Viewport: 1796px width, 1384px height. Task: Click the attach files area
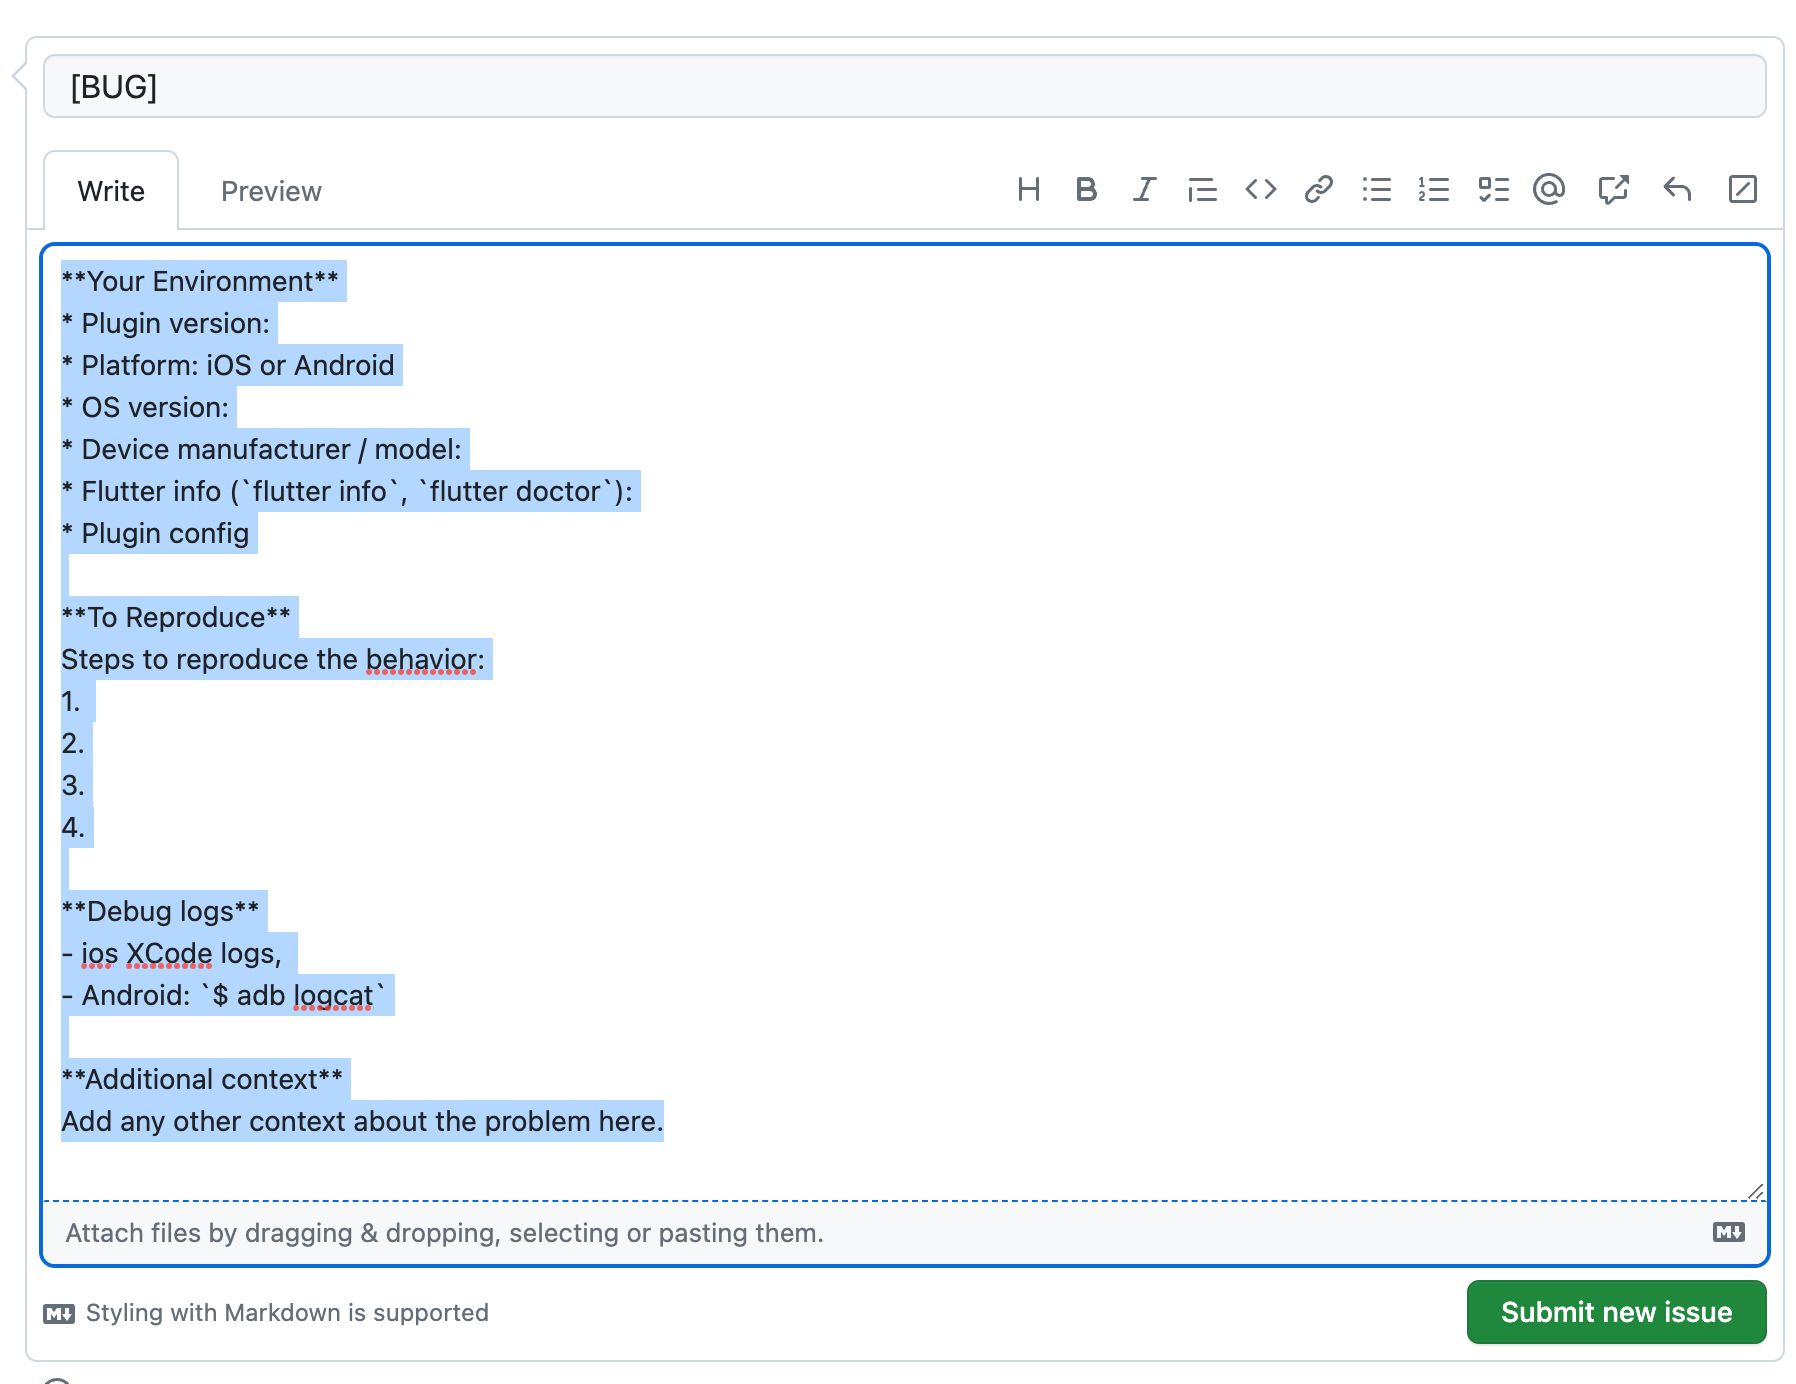(444, 1232)
